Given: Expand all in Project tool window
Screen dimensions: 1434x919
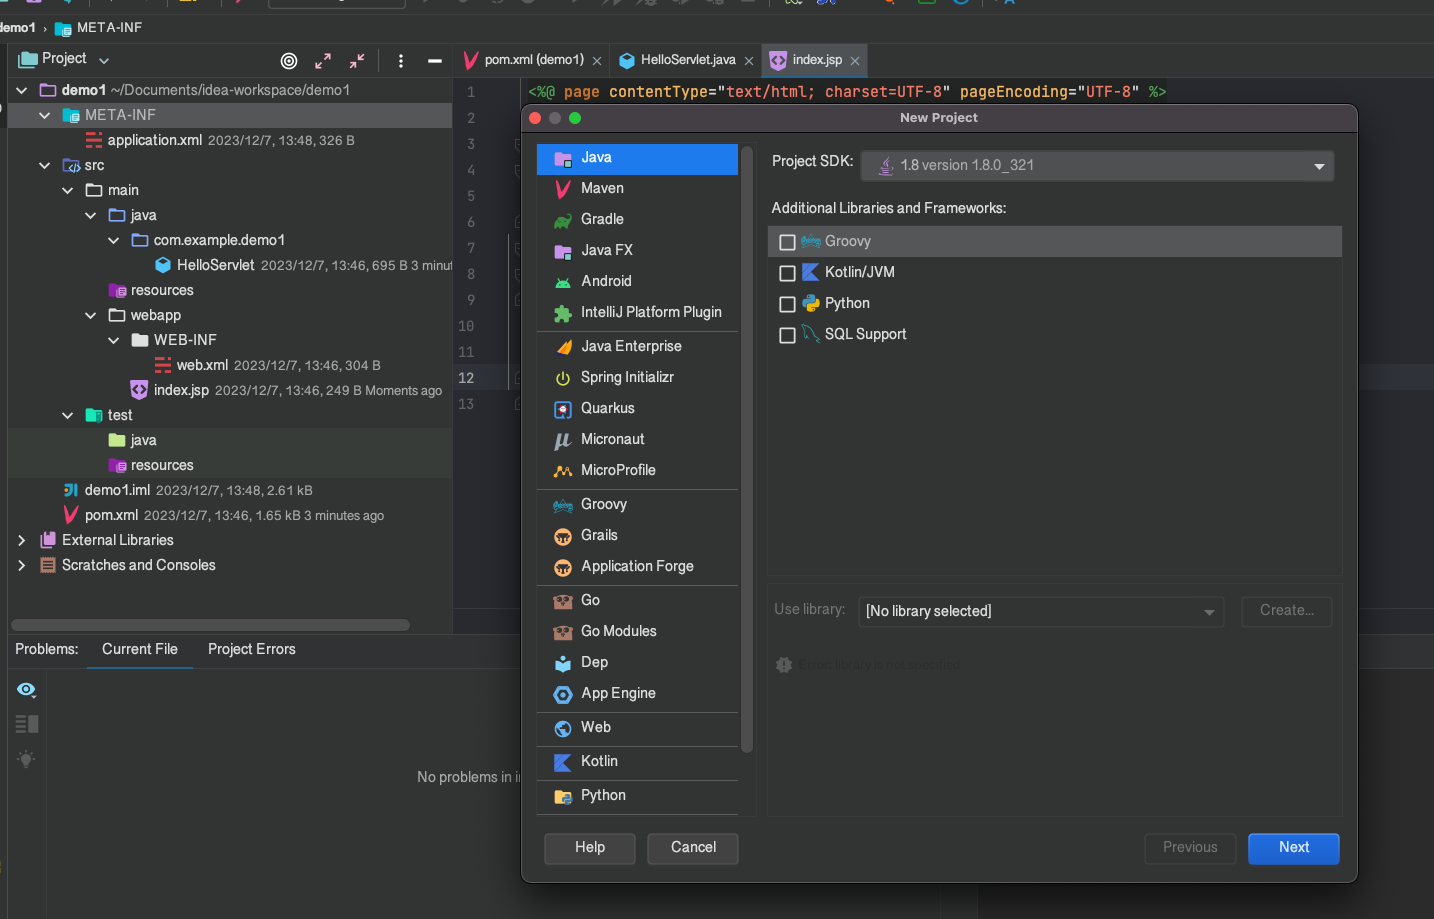Looking at the screenshot, I should (x=323, y=61).
